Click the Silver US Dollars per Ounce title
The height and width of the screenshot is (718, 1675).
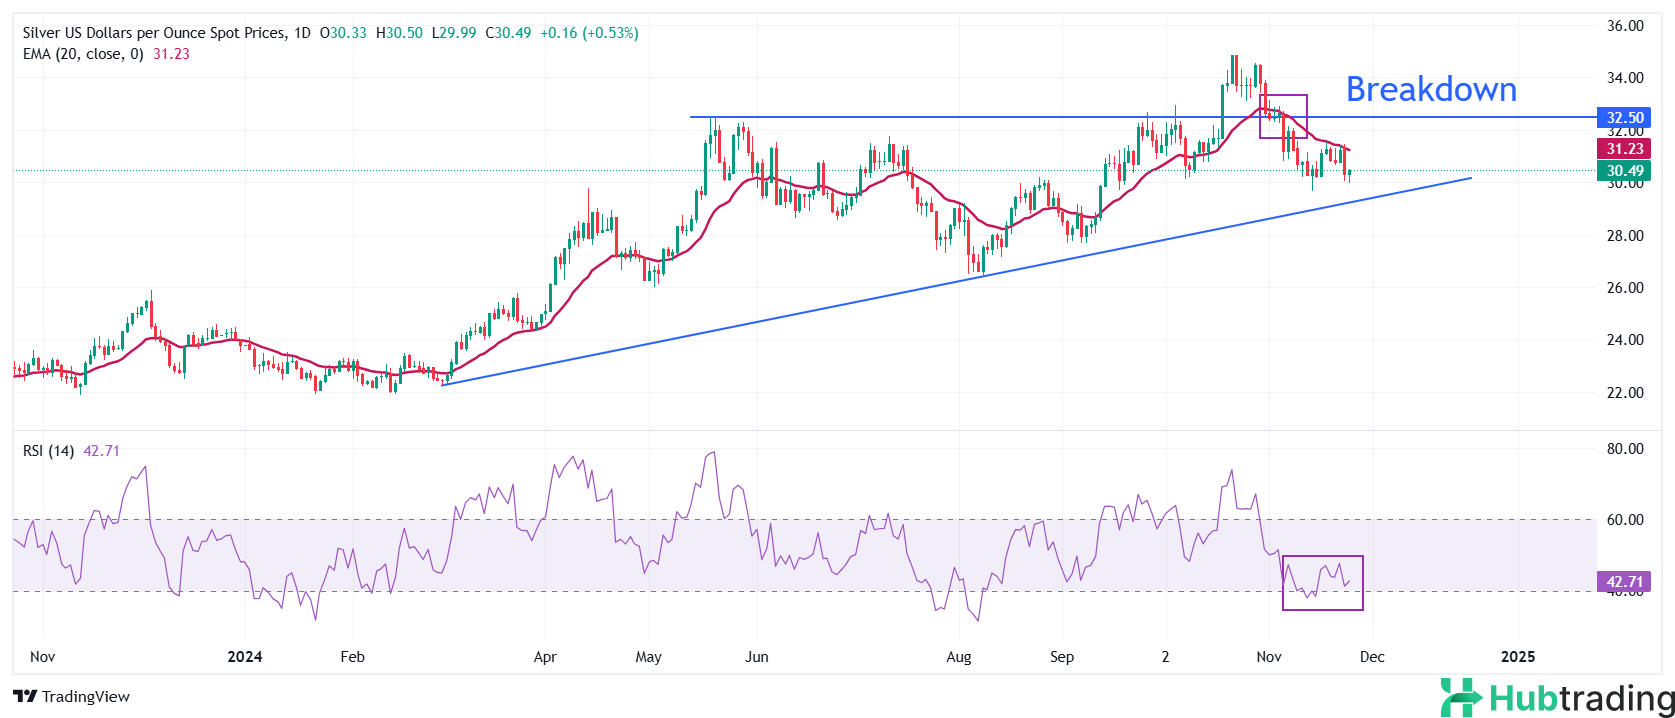point(153,33)
